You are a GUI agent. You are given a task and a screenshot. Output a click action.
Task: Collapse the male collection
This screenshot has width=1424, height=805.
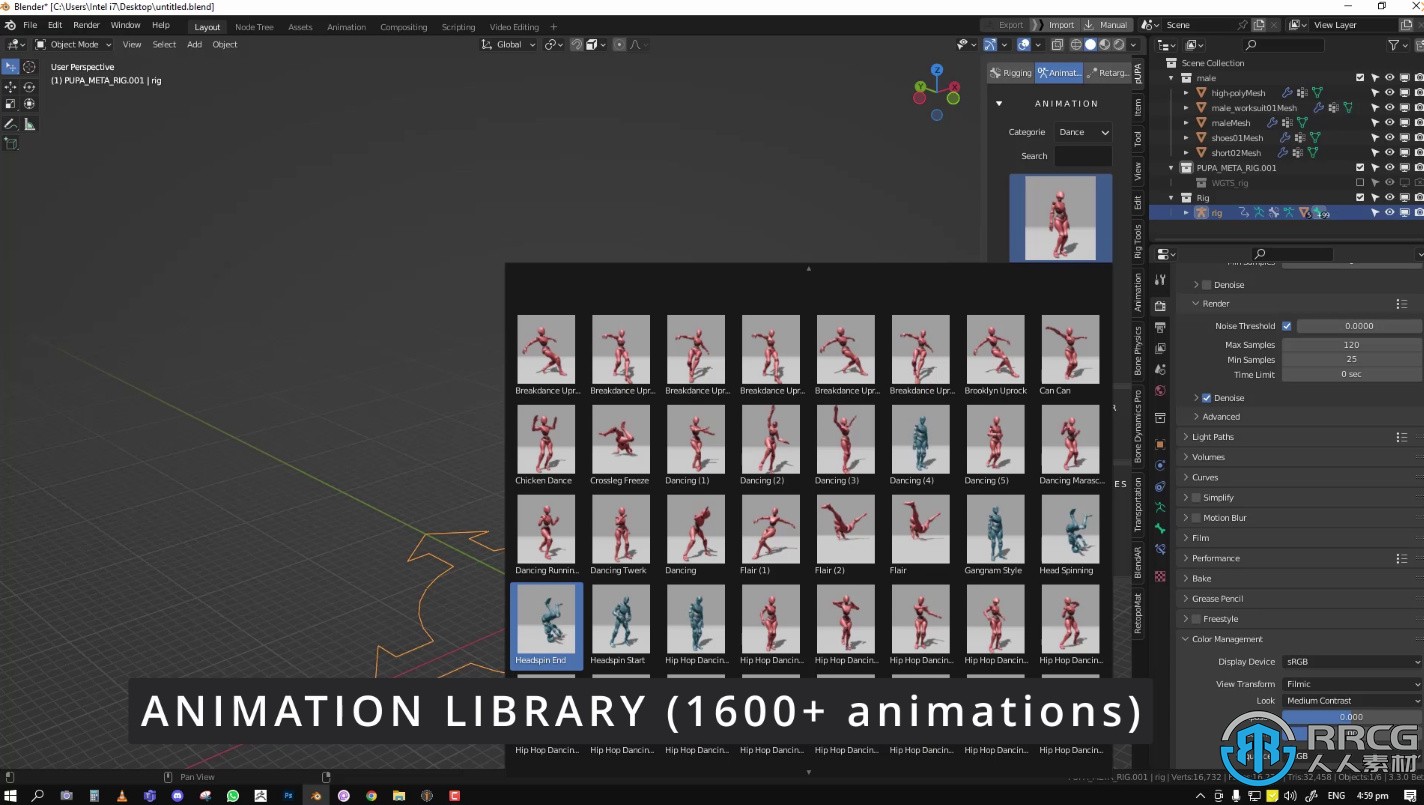click(x=1172, y=77)
